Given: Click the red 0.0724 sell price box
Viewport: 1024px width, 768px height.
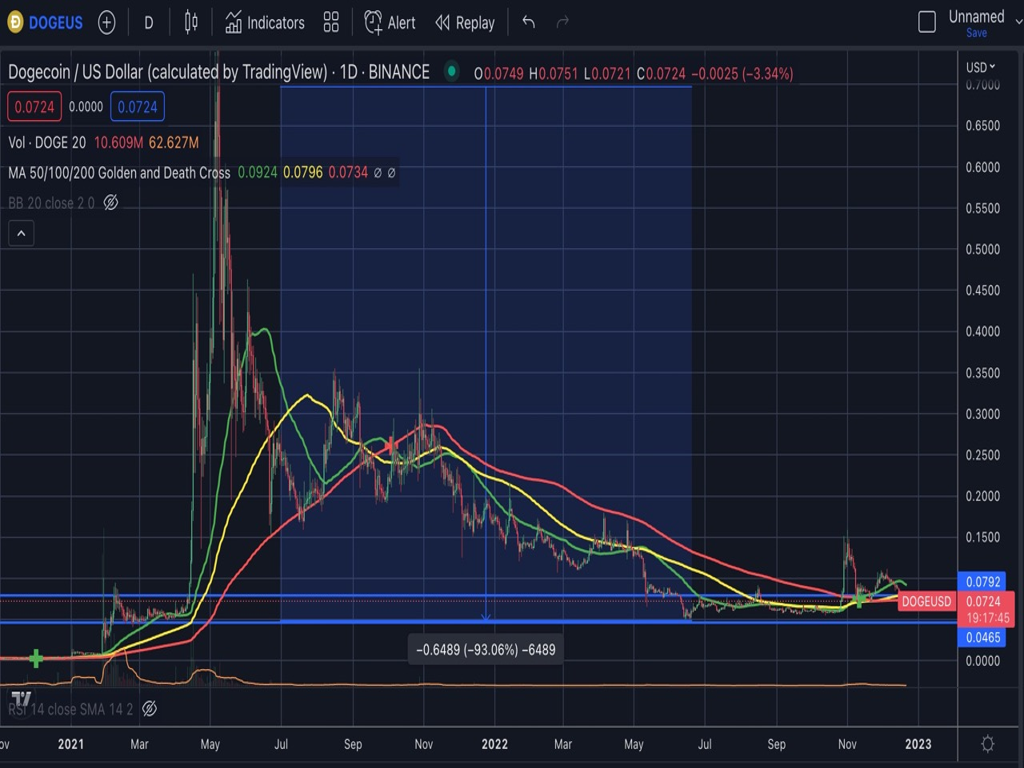Looking at the screenshot, I should (35, 106).
